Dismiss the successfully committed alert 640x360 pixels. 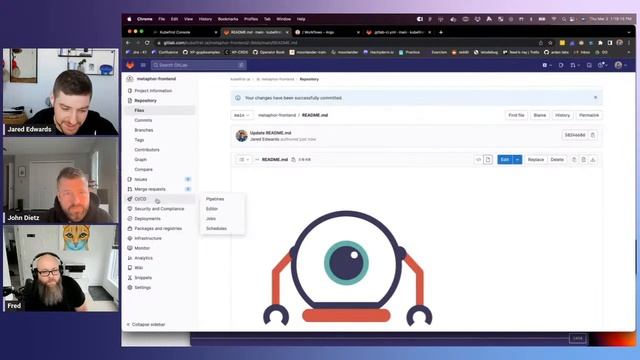[x=596, y=98]
